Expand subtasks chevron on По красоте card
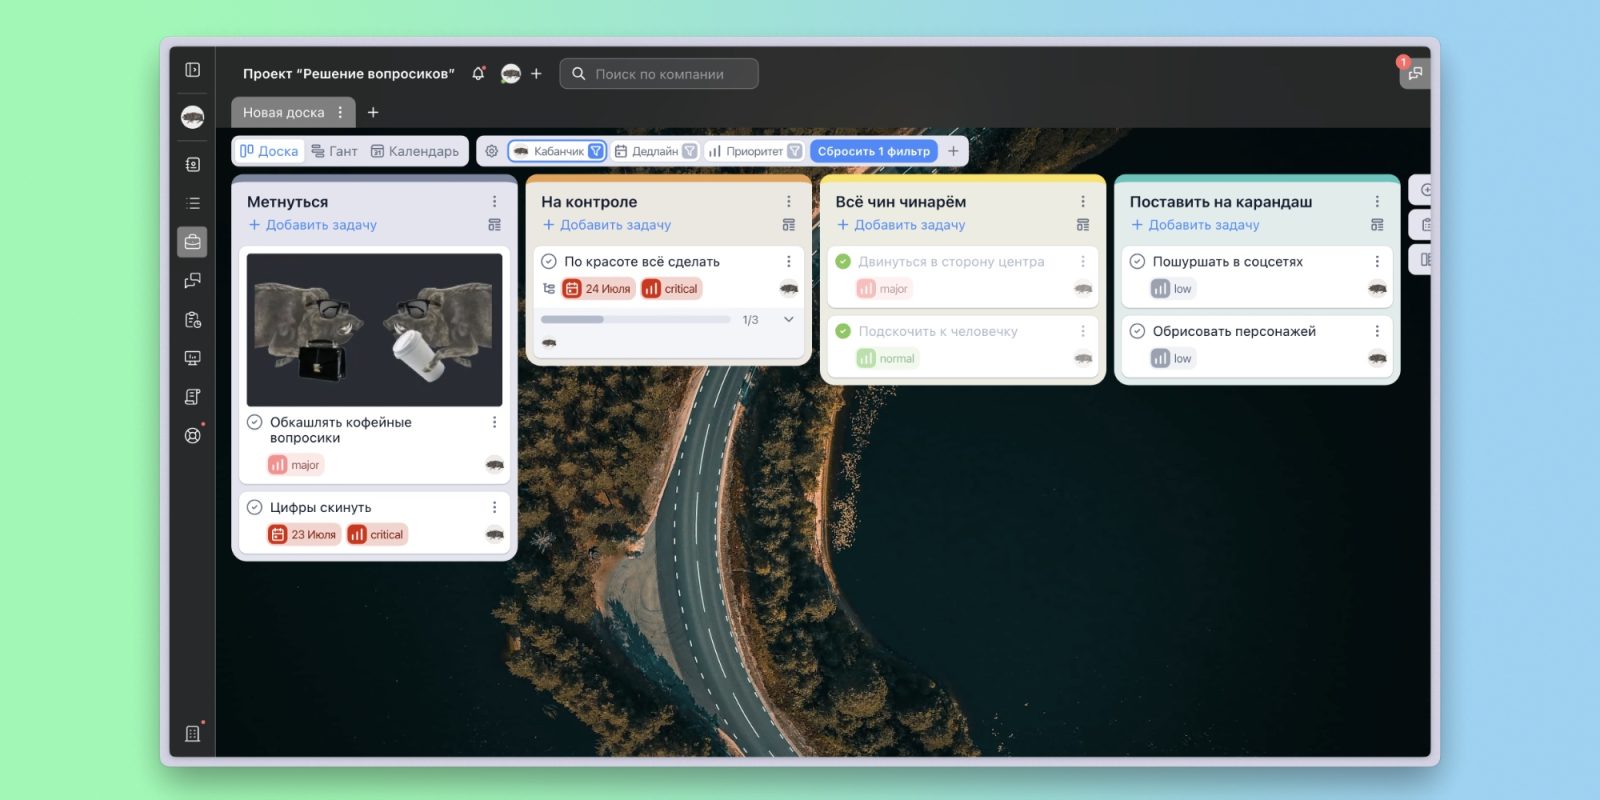The height and width of the screenshot is (800, 1600). 789,320
